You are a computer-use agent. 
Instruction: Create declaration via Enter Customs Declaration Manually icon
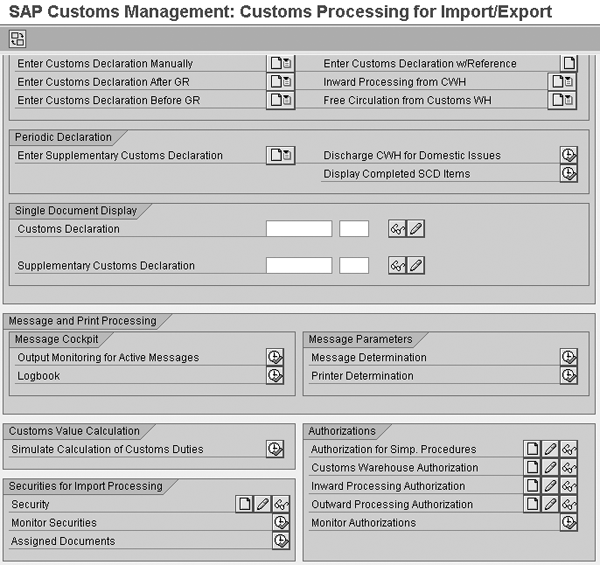(x=280, y=63)
